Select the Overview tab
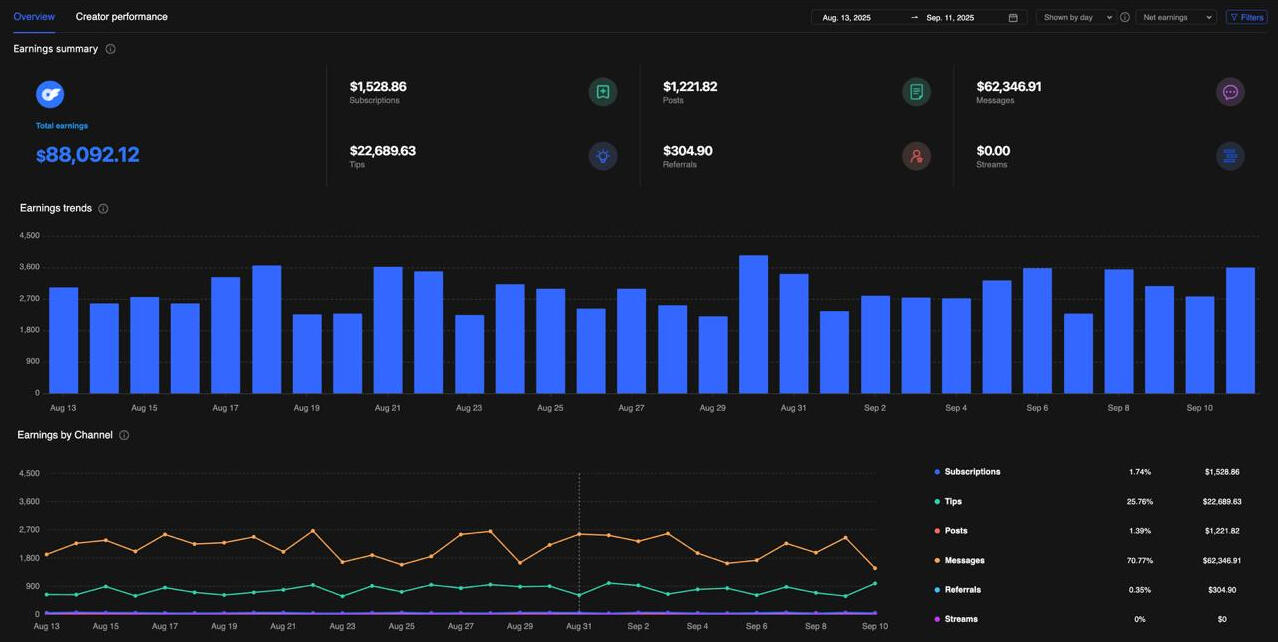The image size is (1278, 642). [x=34, y=17]
